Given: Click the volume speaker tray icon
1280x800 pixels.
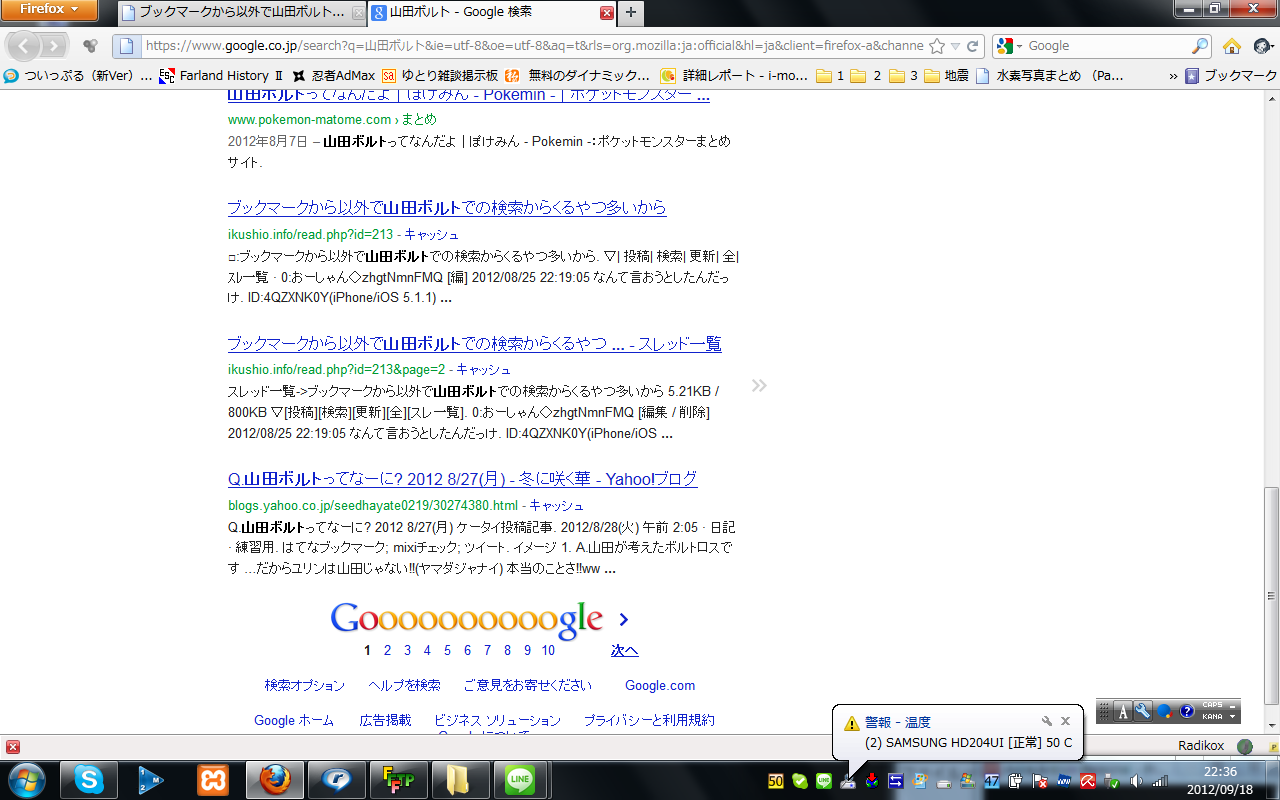Looking at the screenshot, I should [x=1136, y=781].
